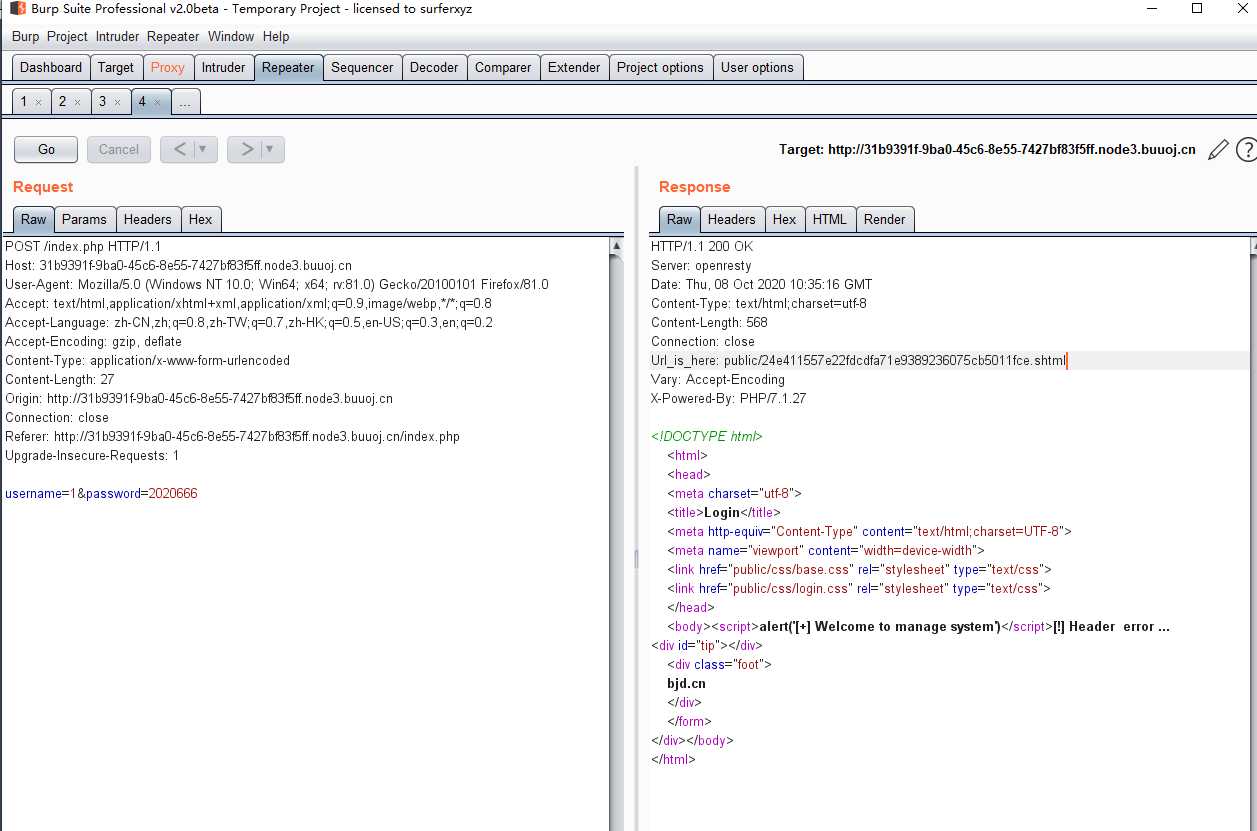Add new Repeater tab with ellipsis
This screenshot has height=831, width=1257.
(186, 102)
